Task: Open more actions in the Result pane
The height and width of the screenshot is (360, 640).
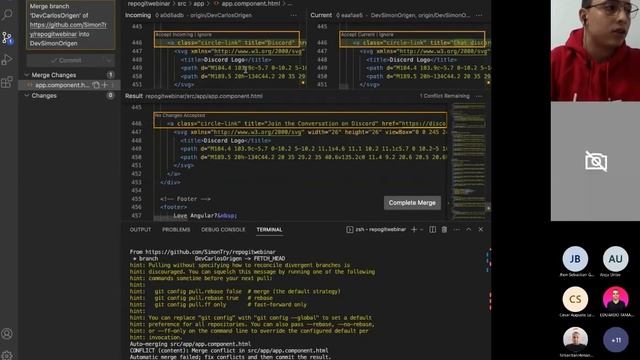Action: click(x=479, y=96)
